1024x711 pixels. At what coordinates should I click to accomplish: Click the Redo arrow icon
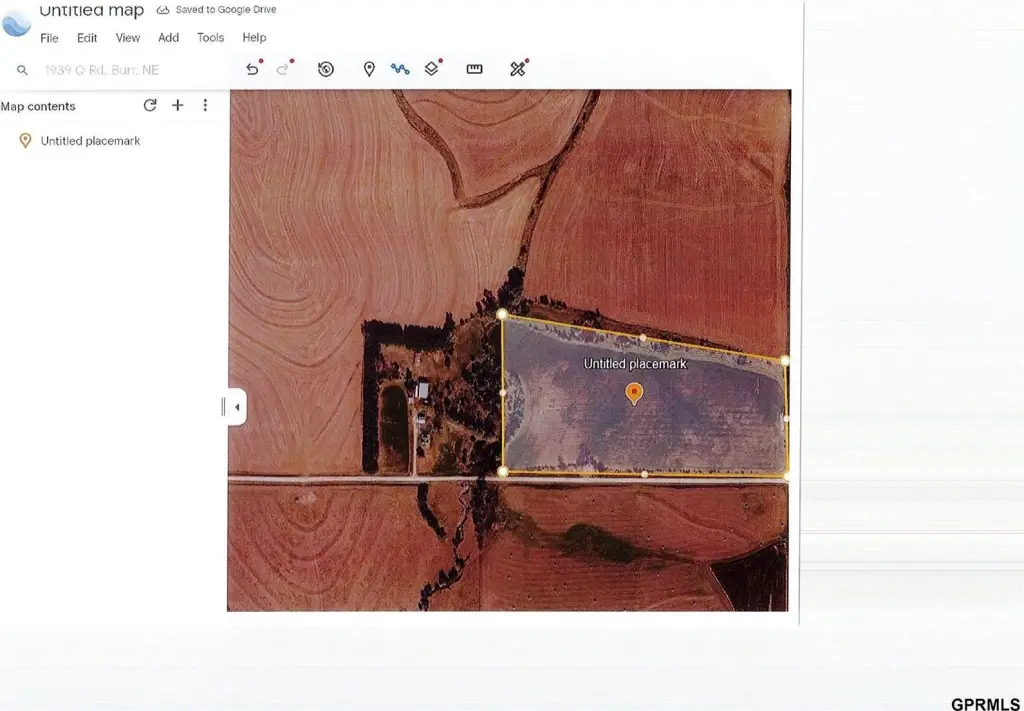pos(283,69)
